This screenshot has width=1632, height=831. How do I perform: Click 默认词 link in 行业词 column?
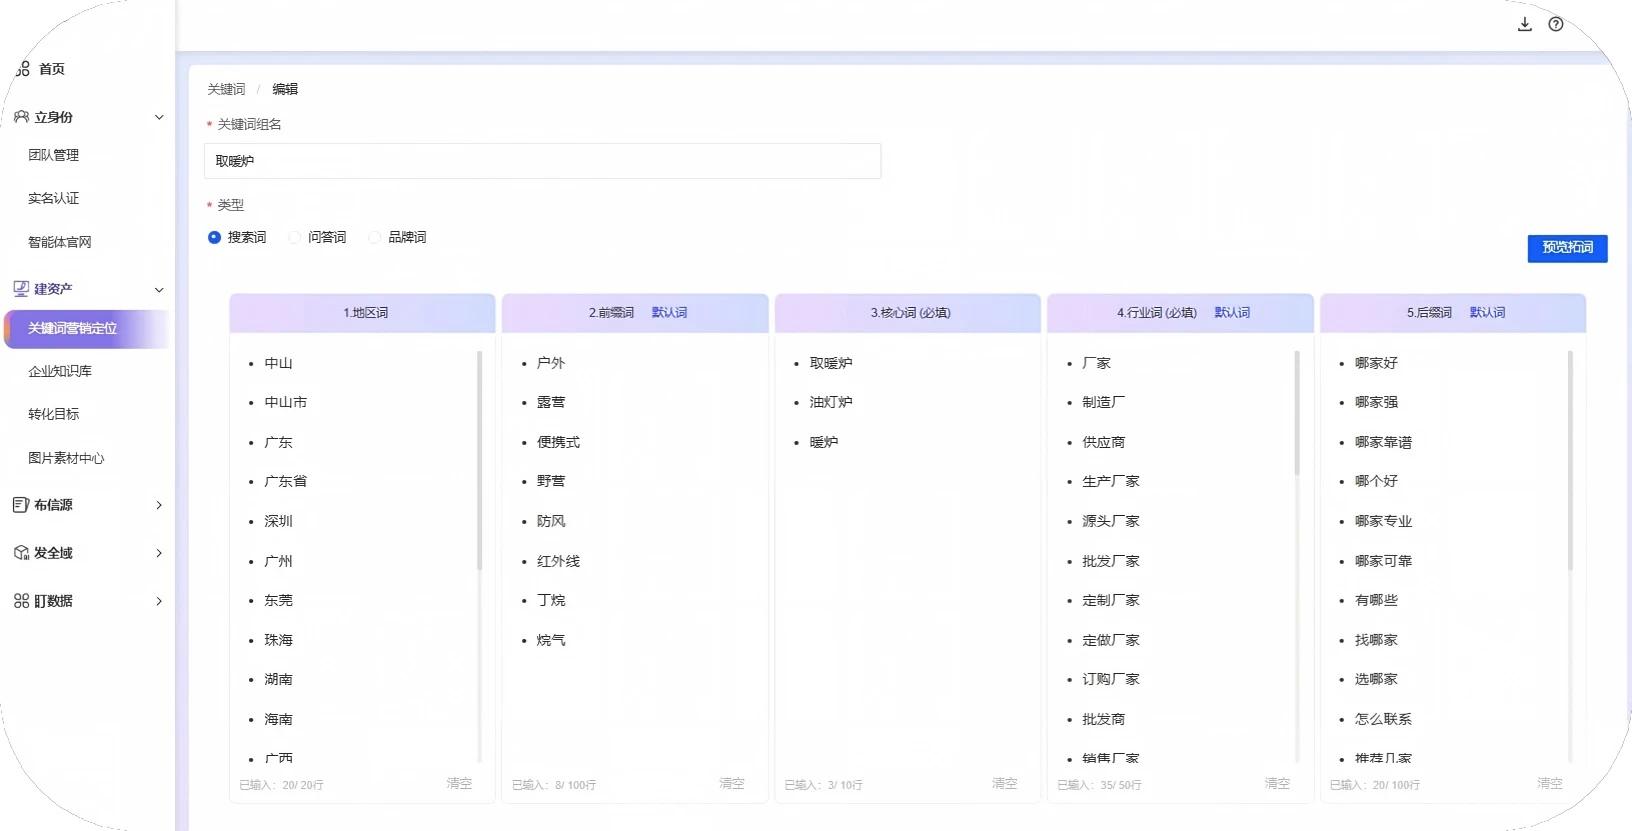click(1232, 313)
